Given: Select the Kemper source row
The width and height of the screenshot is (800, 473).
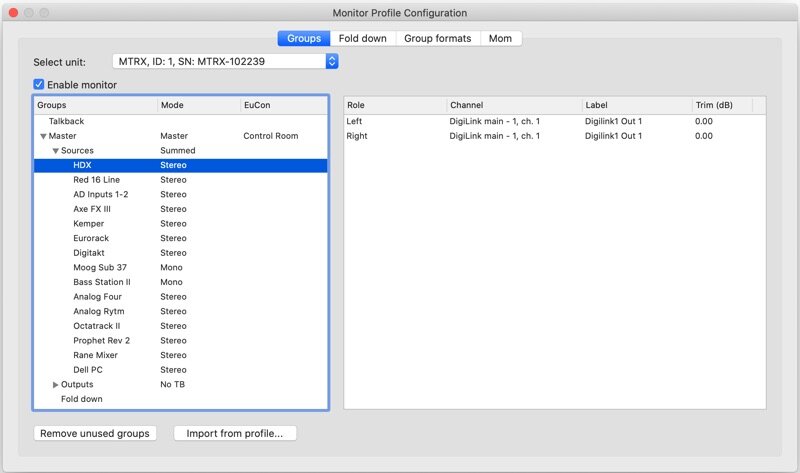Looking at the screenshot, I should point(181,223).
